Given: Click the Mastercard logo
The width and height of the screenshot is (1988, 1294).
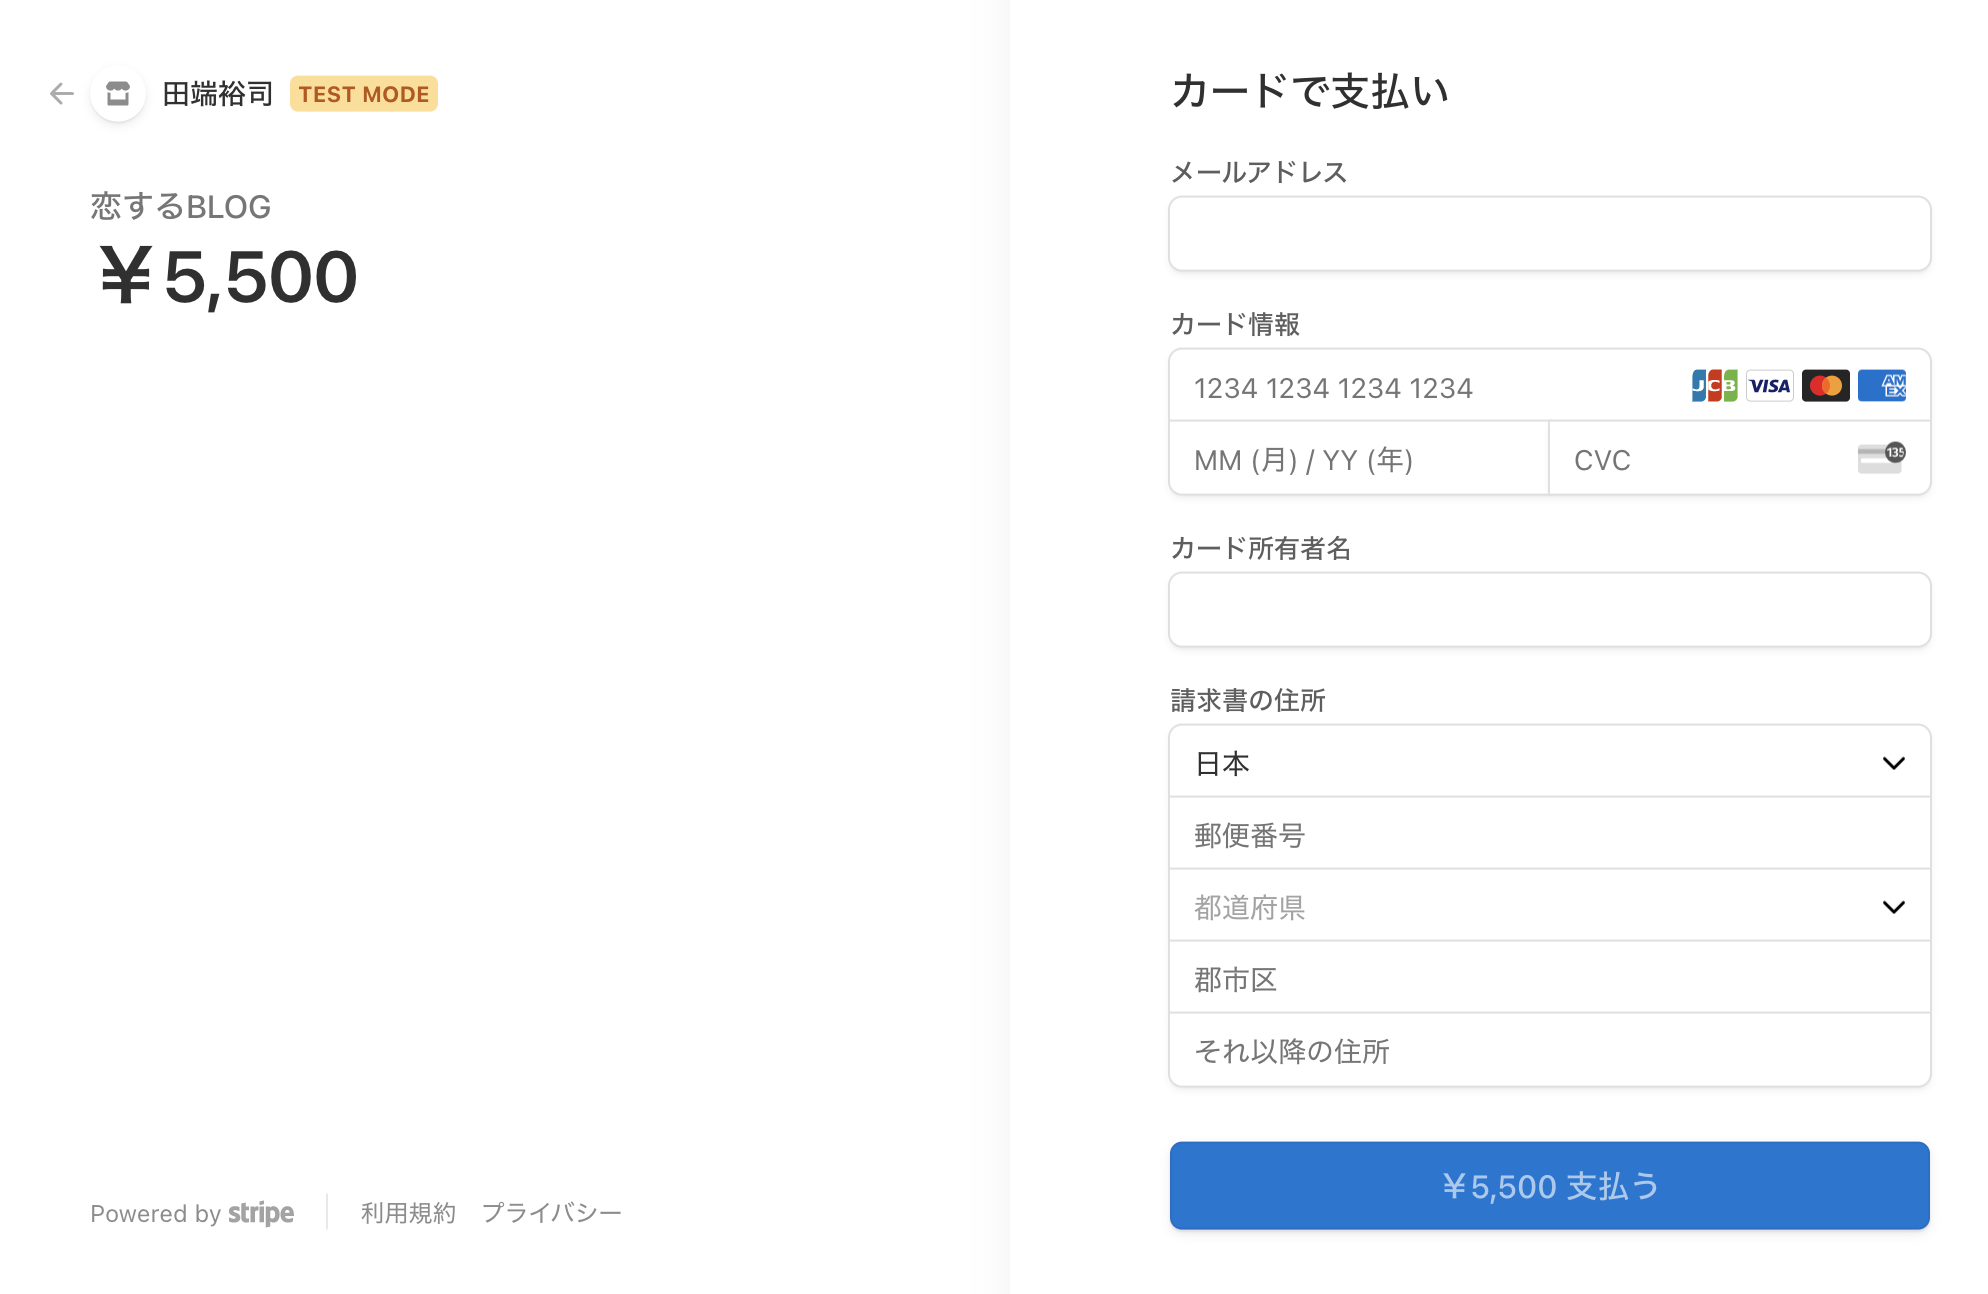Looking at the screenshot, I should click(x=1826, y=386).
